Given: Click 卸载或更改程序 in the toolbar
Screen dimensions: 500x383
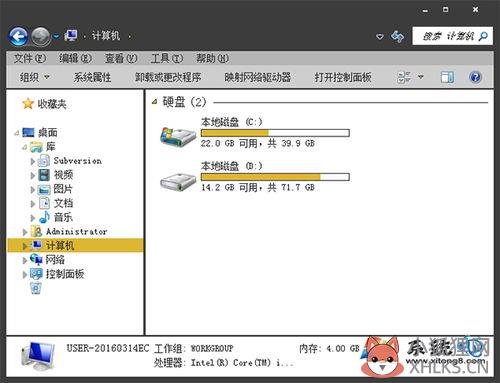Looking at the screenshot, I should (168, 77).
